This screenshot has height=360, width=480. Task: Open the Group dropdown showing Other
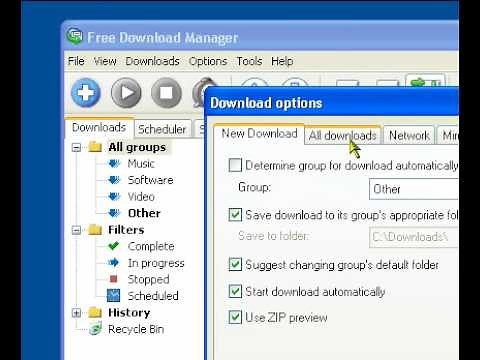pyautogui.click(x=414, y=189)
